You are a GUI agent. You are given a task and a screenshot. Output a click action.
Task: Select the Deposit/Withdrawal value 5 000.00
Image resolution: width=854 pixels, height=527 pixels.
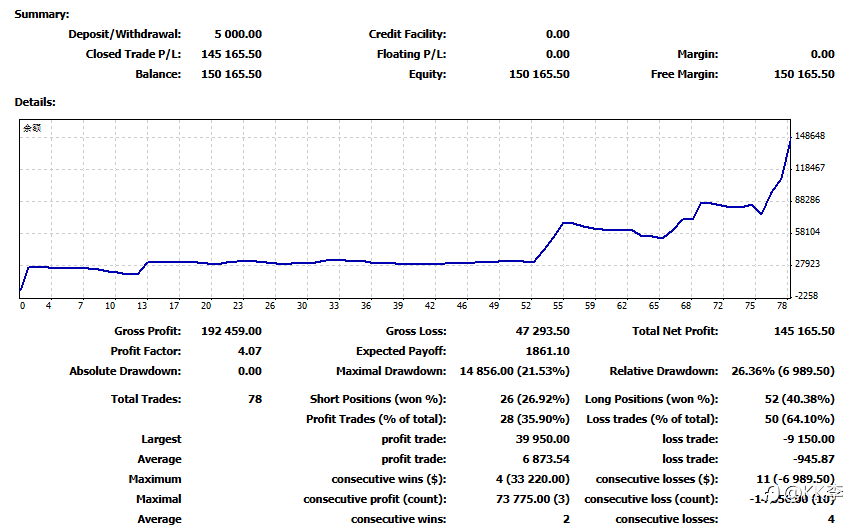[238, 34]
